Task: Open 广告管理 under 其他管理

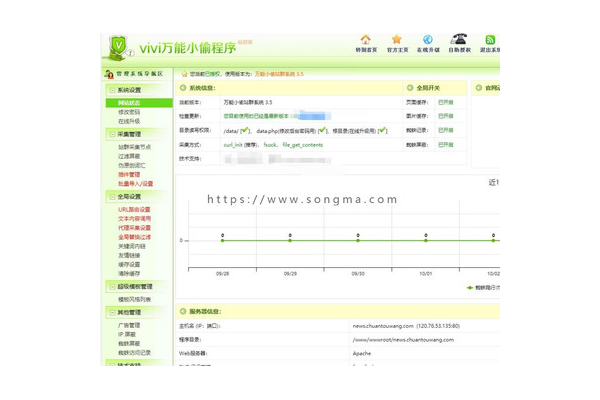Action: tap(129, 325)
